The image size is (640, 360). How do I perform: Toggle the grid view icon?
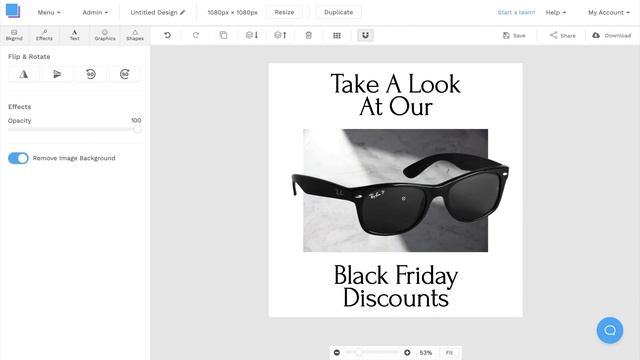point(337,36)
